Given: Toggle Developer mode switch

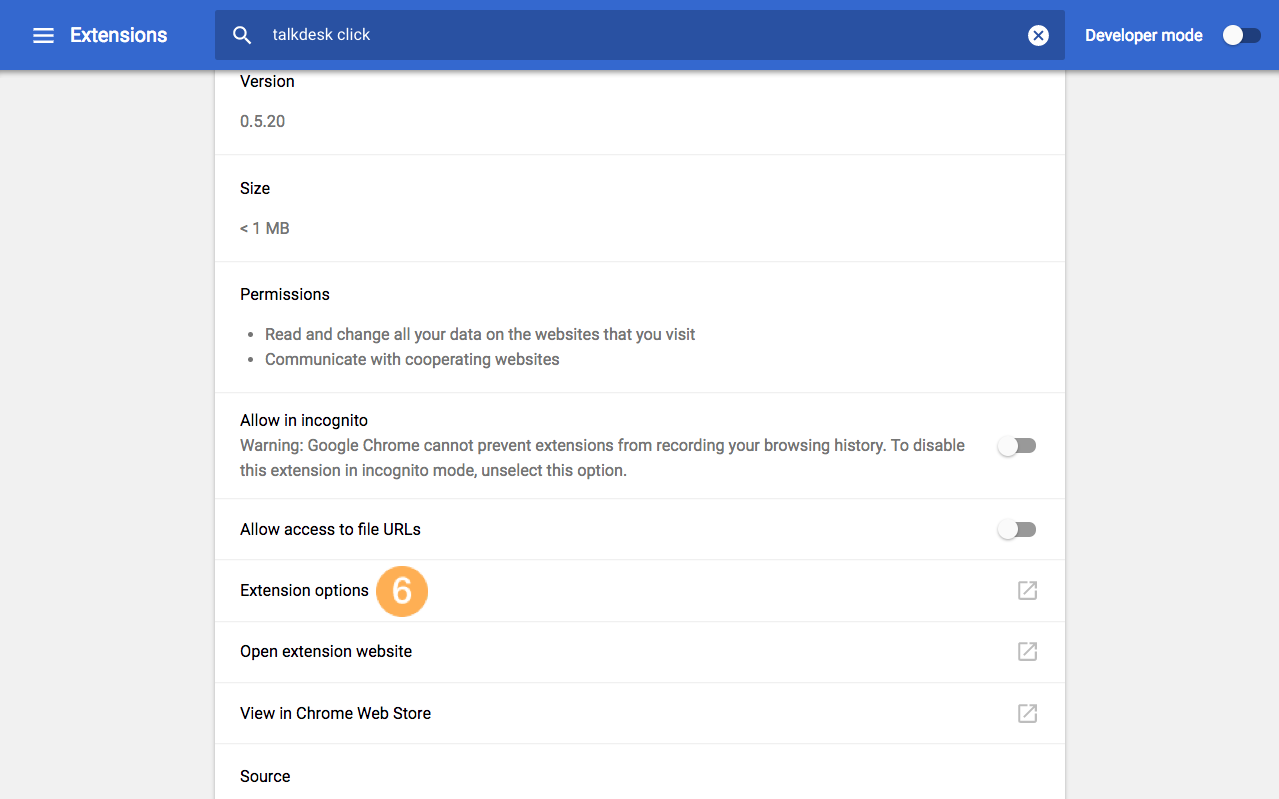Looking at the screenshot, I should [1241, 35].
